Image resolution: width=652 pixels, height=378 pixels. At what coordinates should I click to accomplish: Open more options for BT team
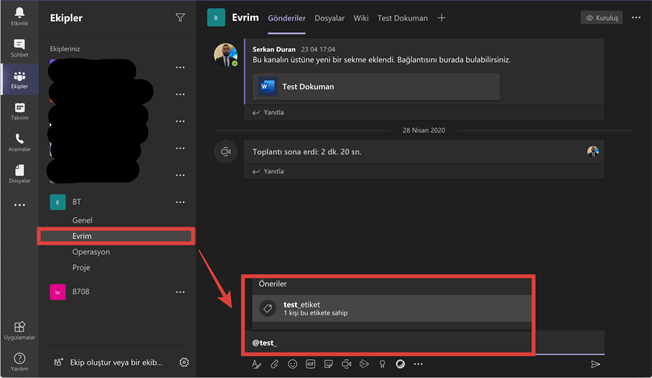pyautogui.click(x=180, y=202)
